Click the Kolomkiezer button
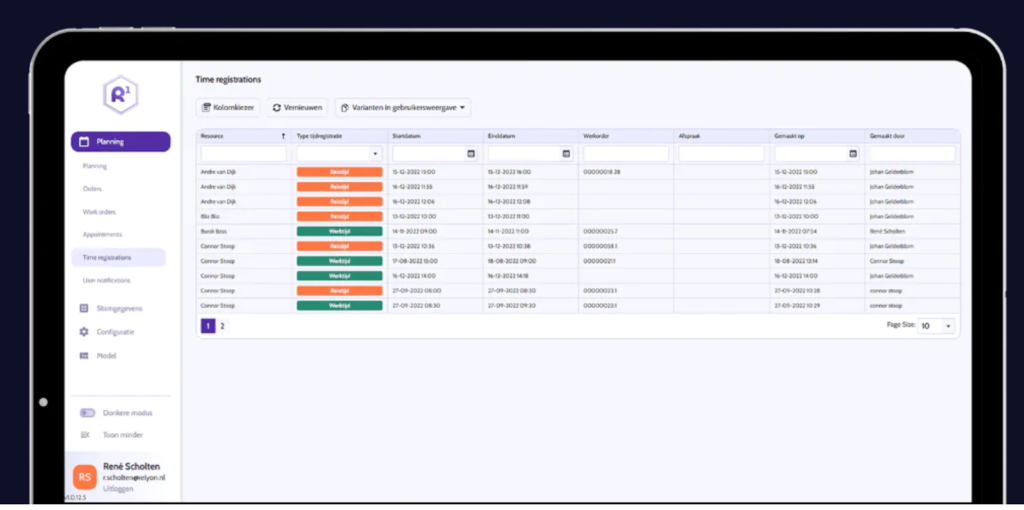The height and width of the screenshot is (510, 1024). point(228,107)
